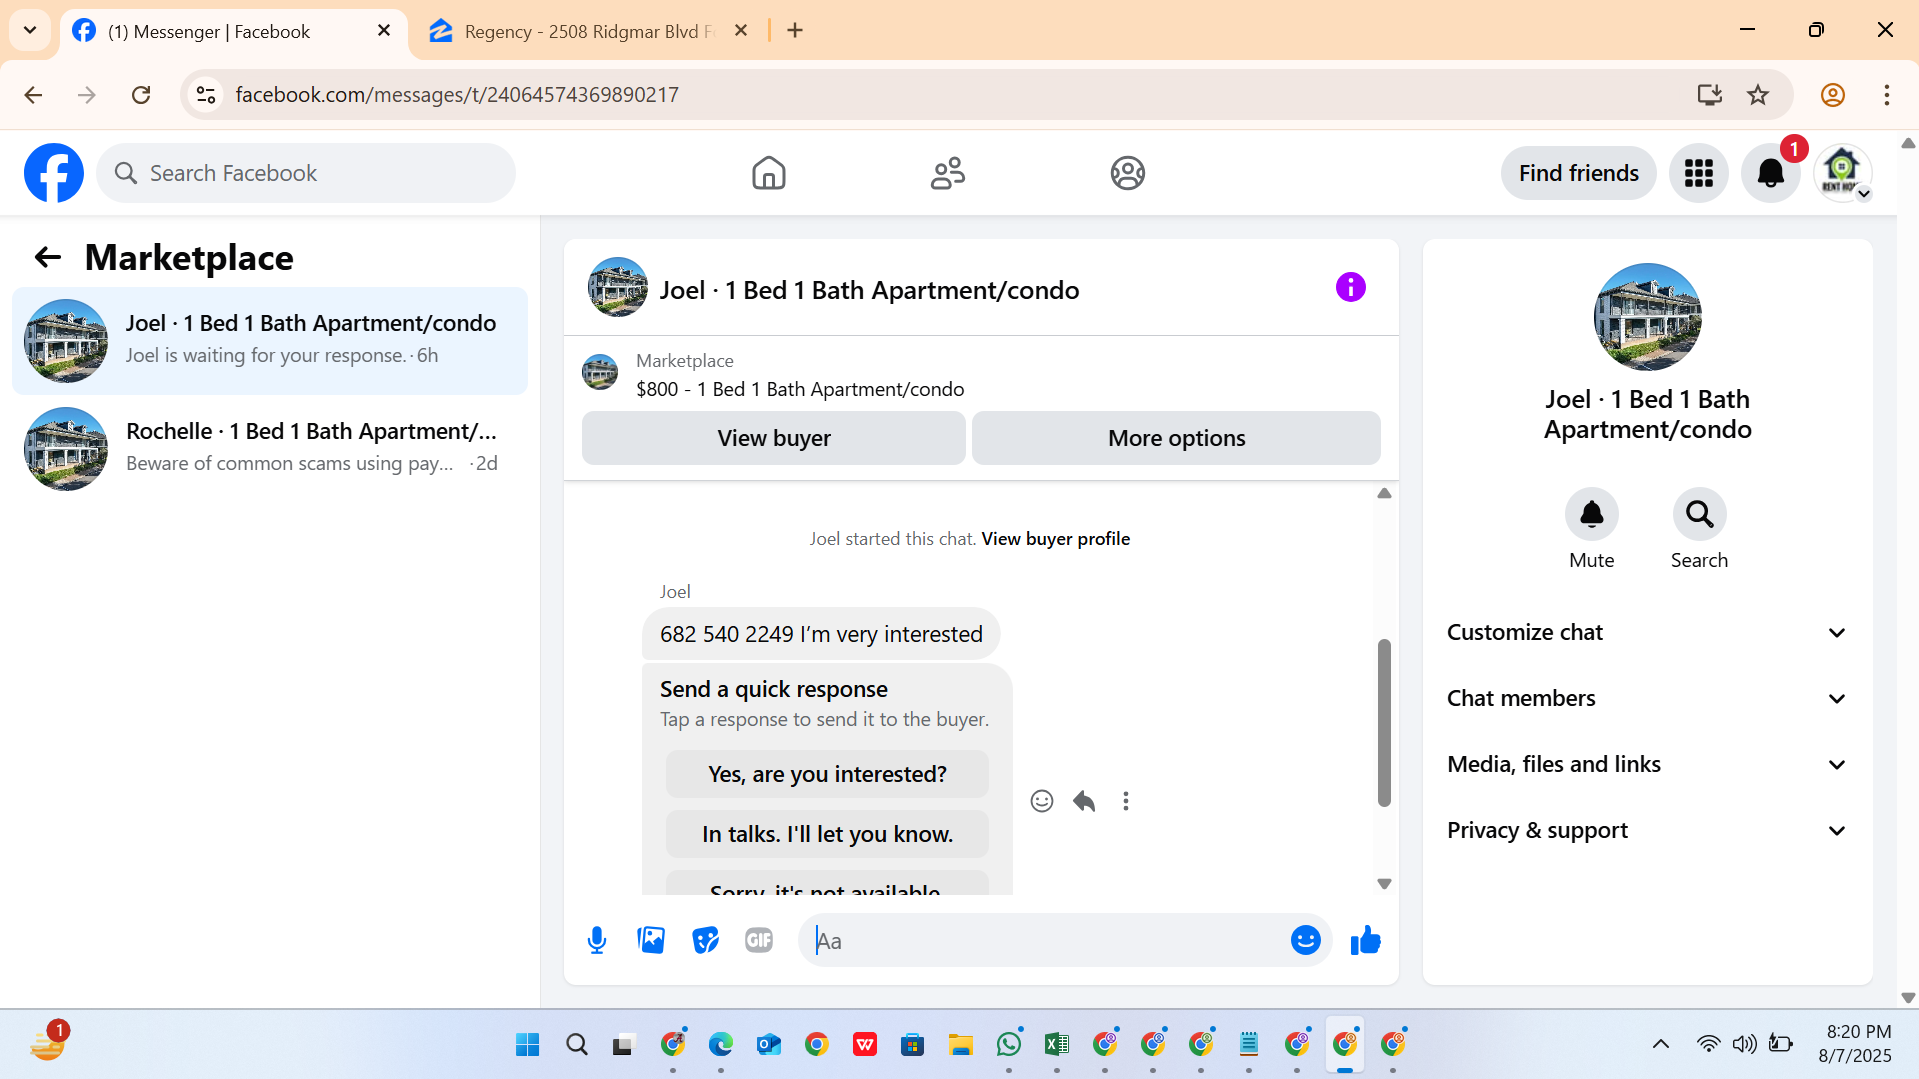This screenshot has height=1079, width=1919.
Task: Open Joel's Marketplace conversation
Action: pyautogui.click(x=270, y=340)
